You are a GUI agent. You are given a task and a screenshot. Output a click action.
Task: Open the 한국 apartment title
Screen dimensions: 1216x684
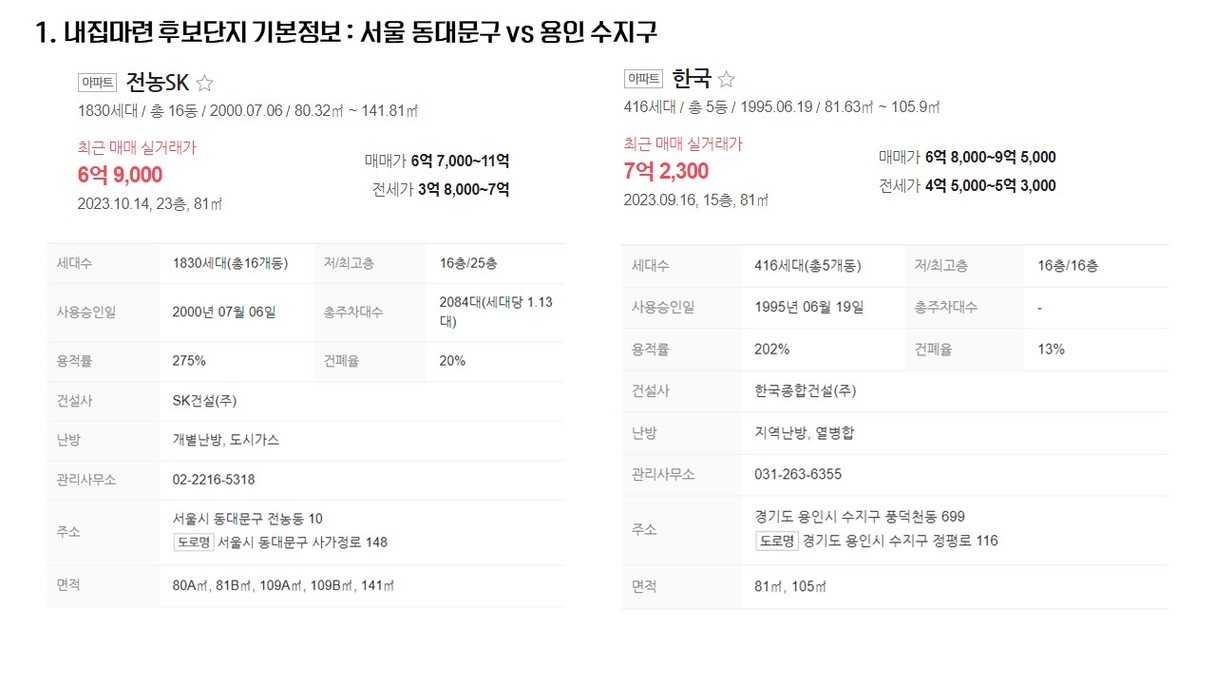tap(691, 79)
